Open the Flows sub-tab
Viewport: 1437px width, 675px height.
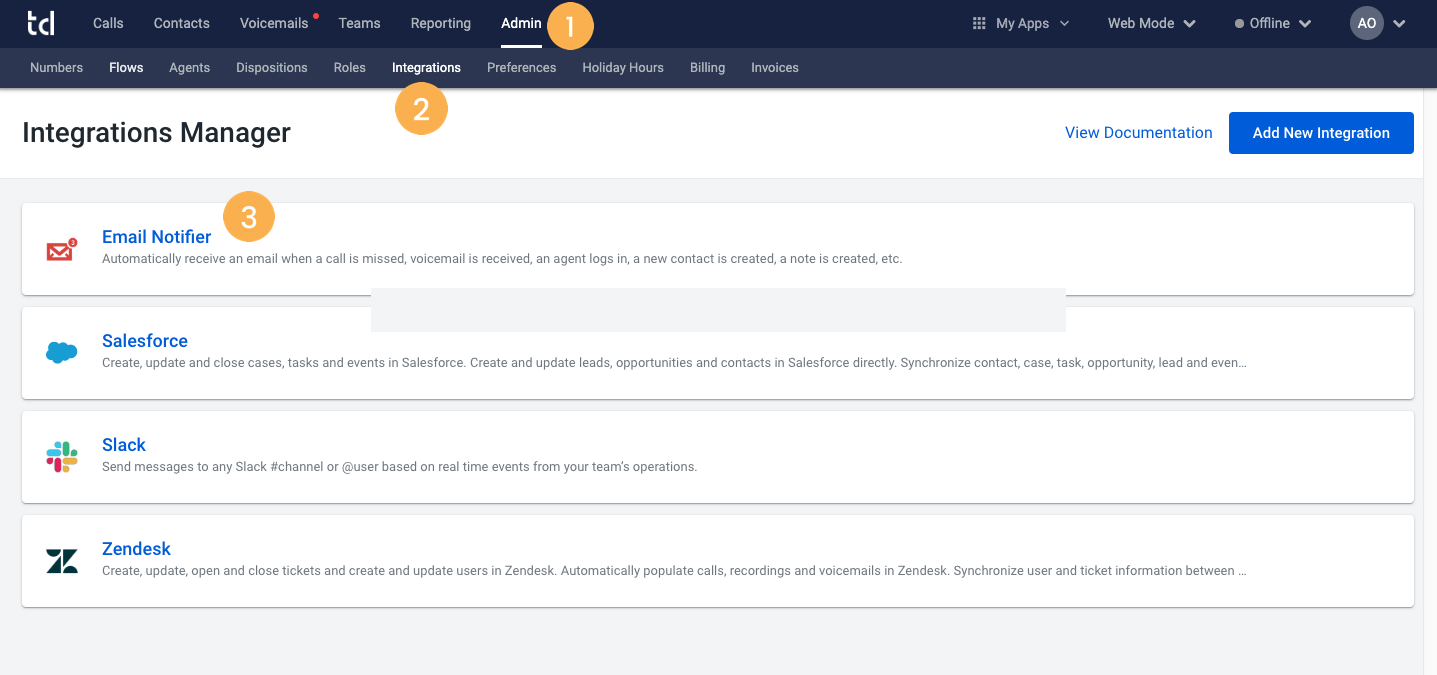point(126,67)
